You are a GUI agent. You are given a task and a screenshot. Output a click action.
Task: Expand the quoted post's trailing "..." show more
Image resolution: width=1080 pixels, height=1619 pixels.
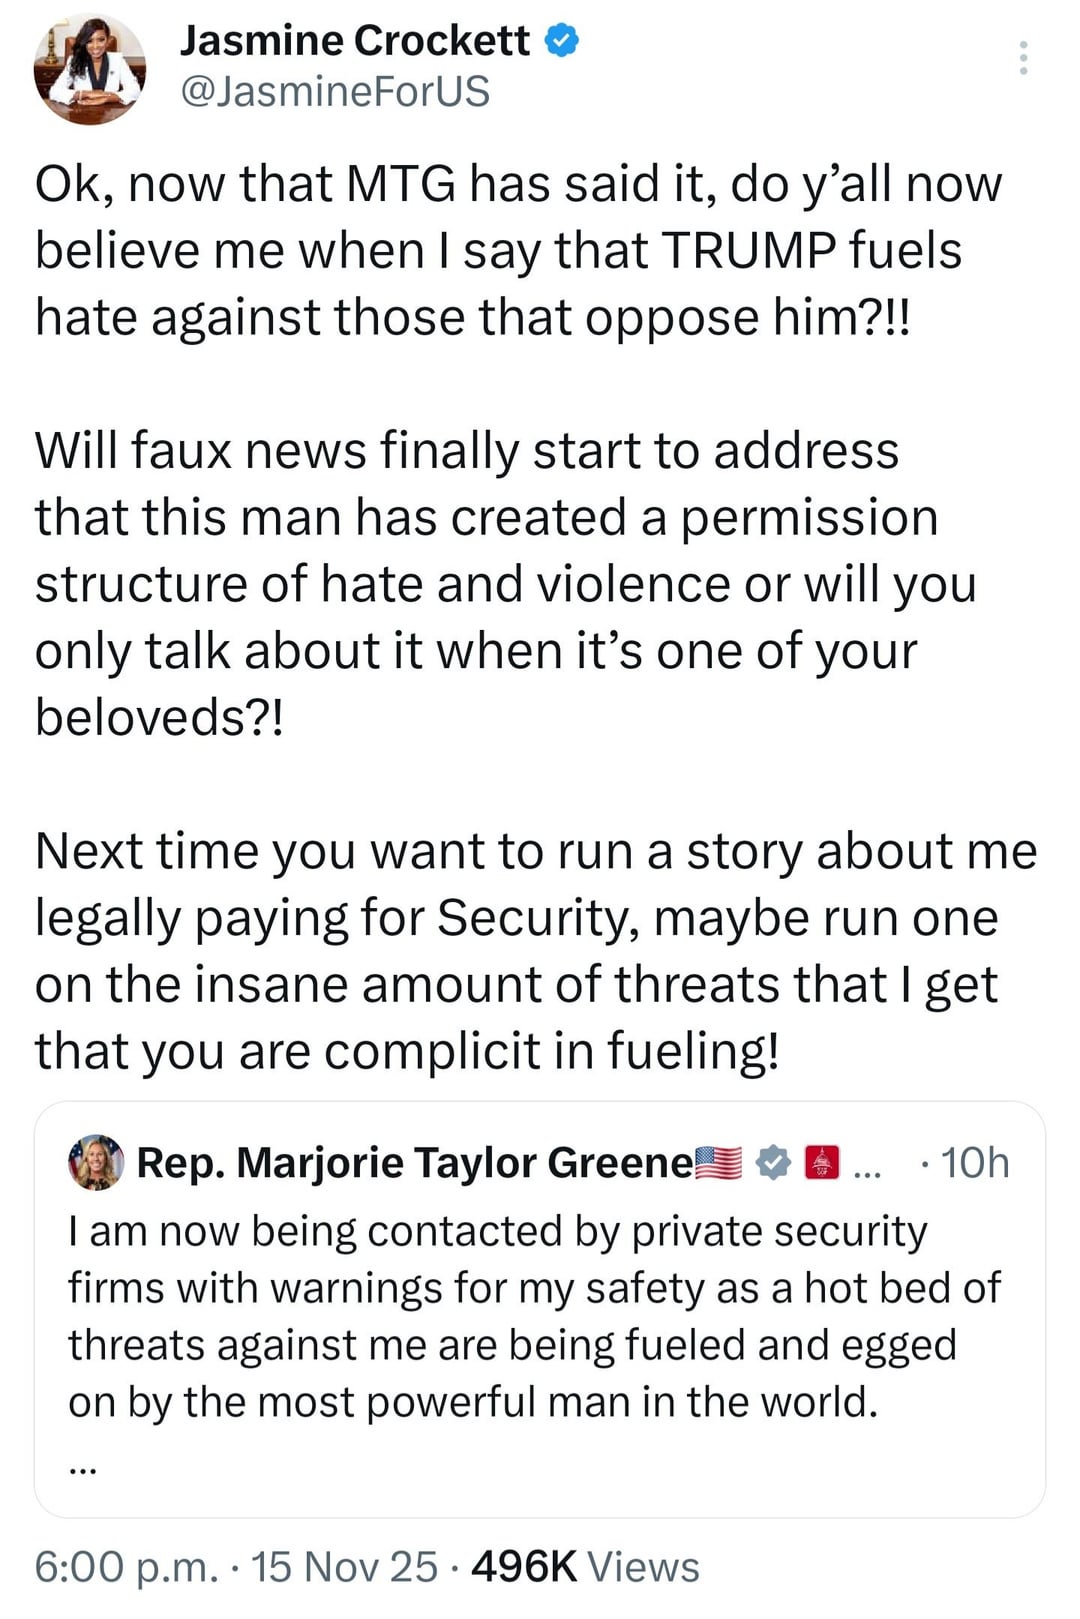82,1468
